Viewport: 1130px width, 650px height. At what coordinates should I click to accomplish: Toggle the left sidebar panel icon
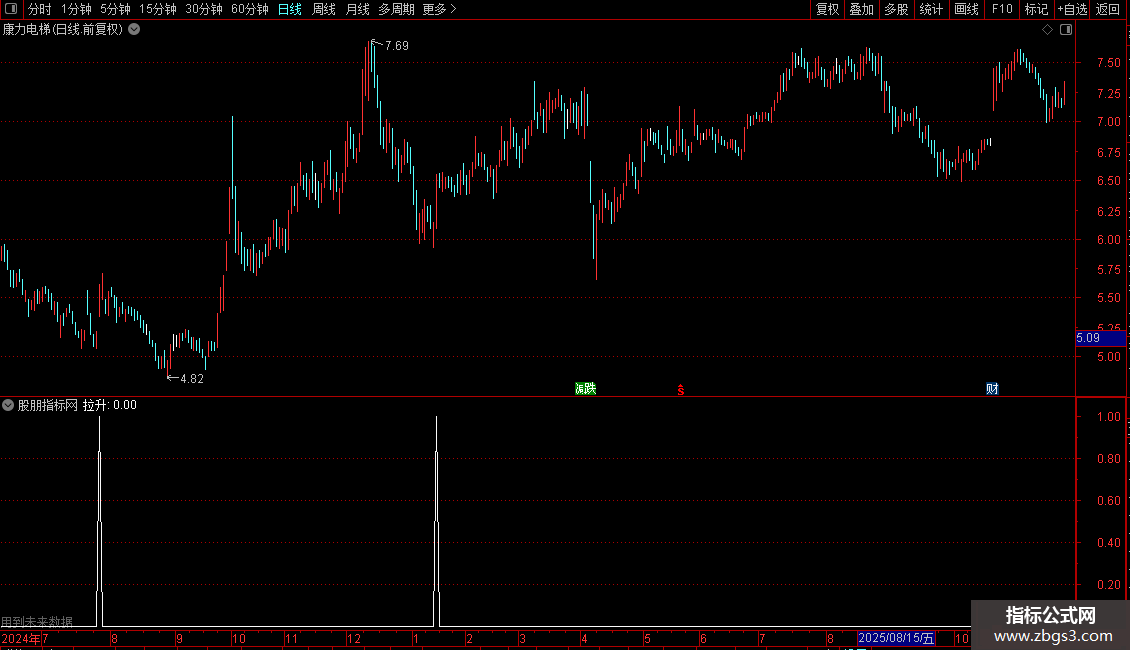(11, 9)
